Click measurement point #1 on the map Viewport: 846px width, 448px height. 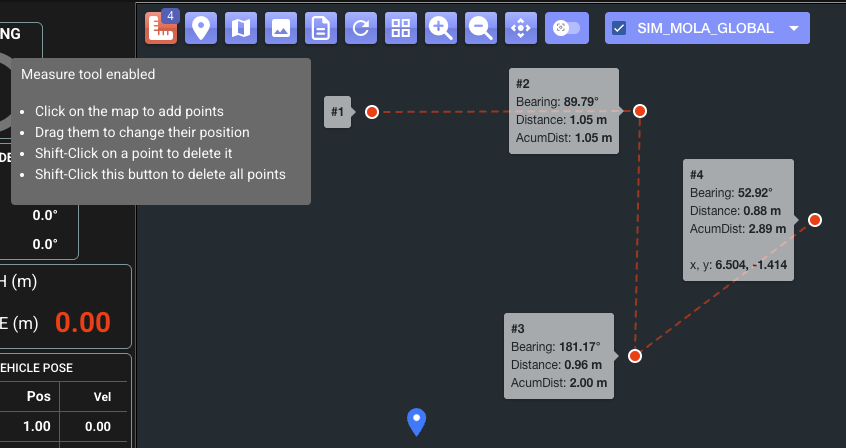point(372,112)
